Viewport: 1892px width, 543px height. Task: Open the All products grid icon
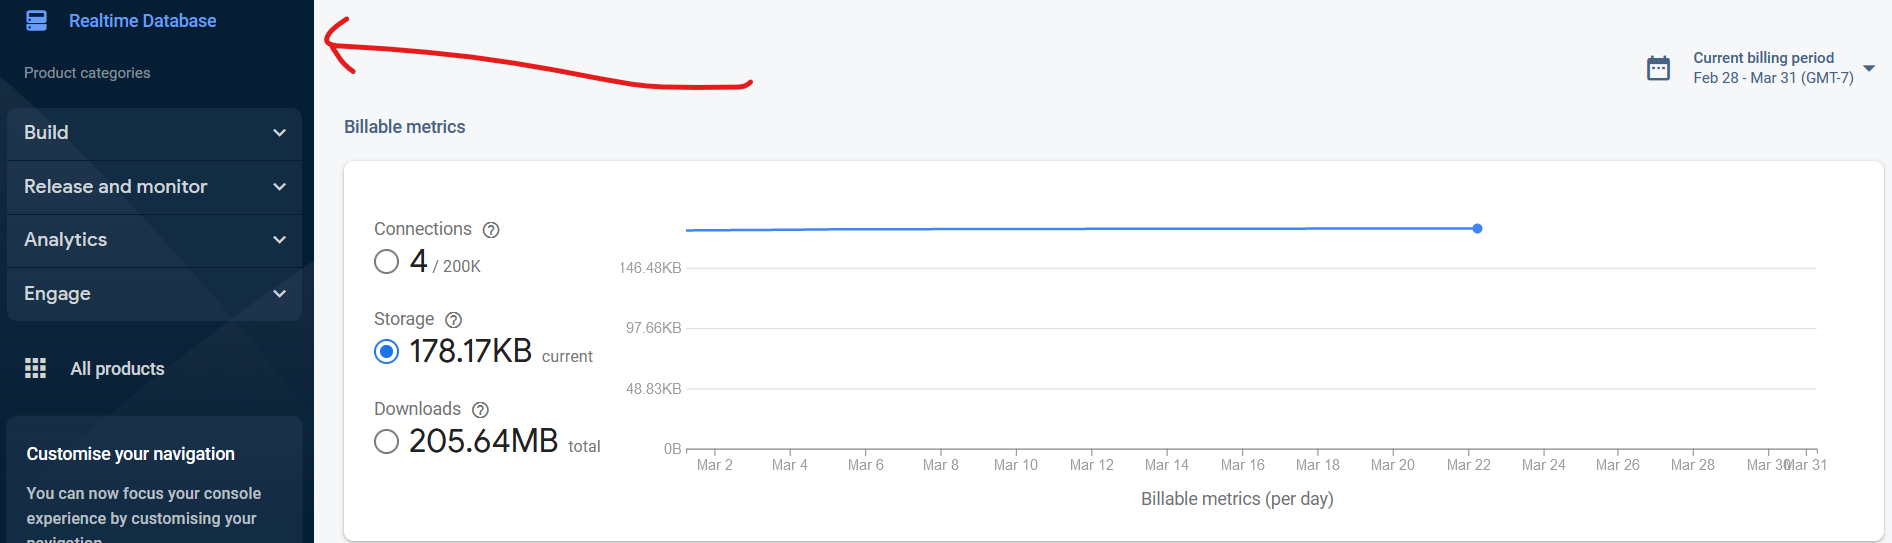point(36,368)
